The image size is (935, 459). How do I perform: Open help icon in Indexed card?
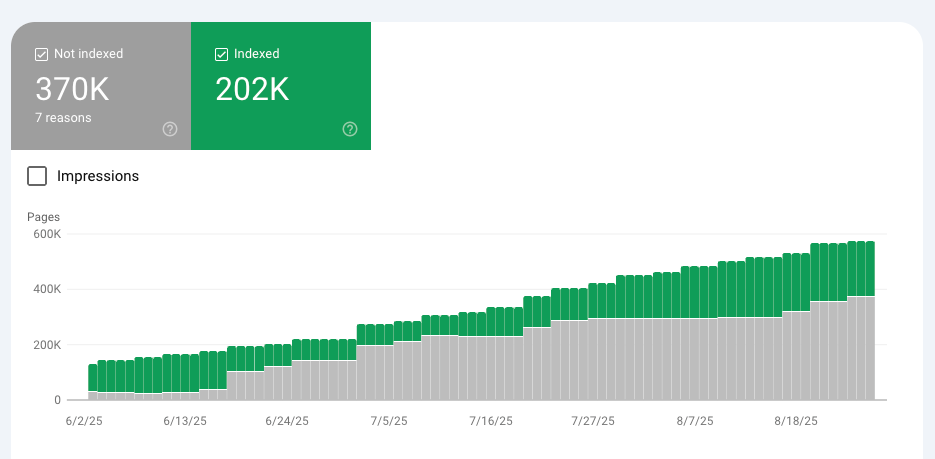tap(350, 129)
